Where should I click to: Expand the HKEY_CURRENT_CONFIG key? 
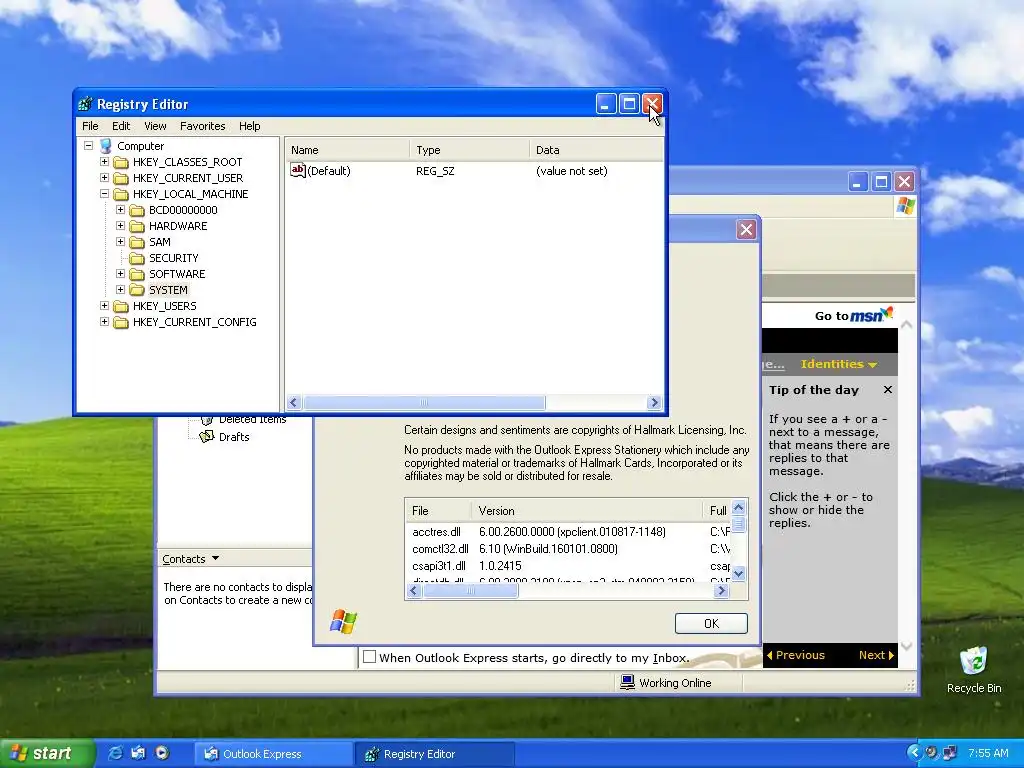coord(104,321)
